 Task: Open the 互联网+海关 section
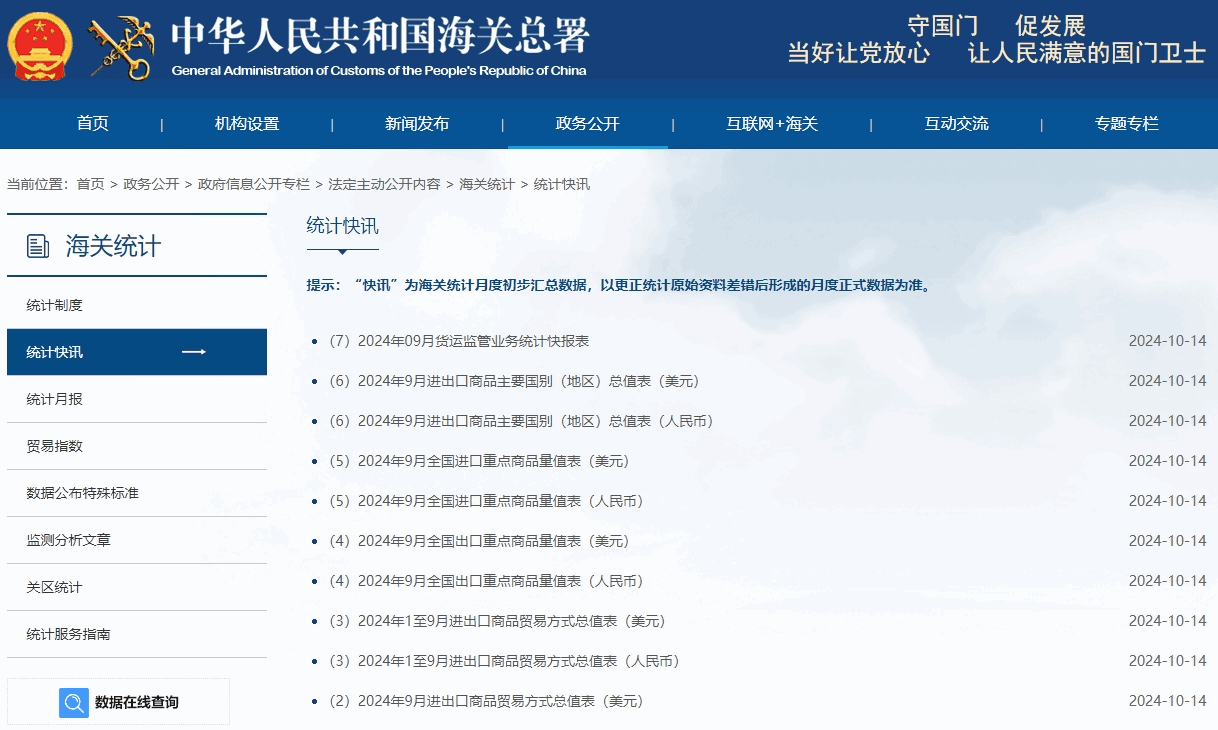click(x=771, y=122)
